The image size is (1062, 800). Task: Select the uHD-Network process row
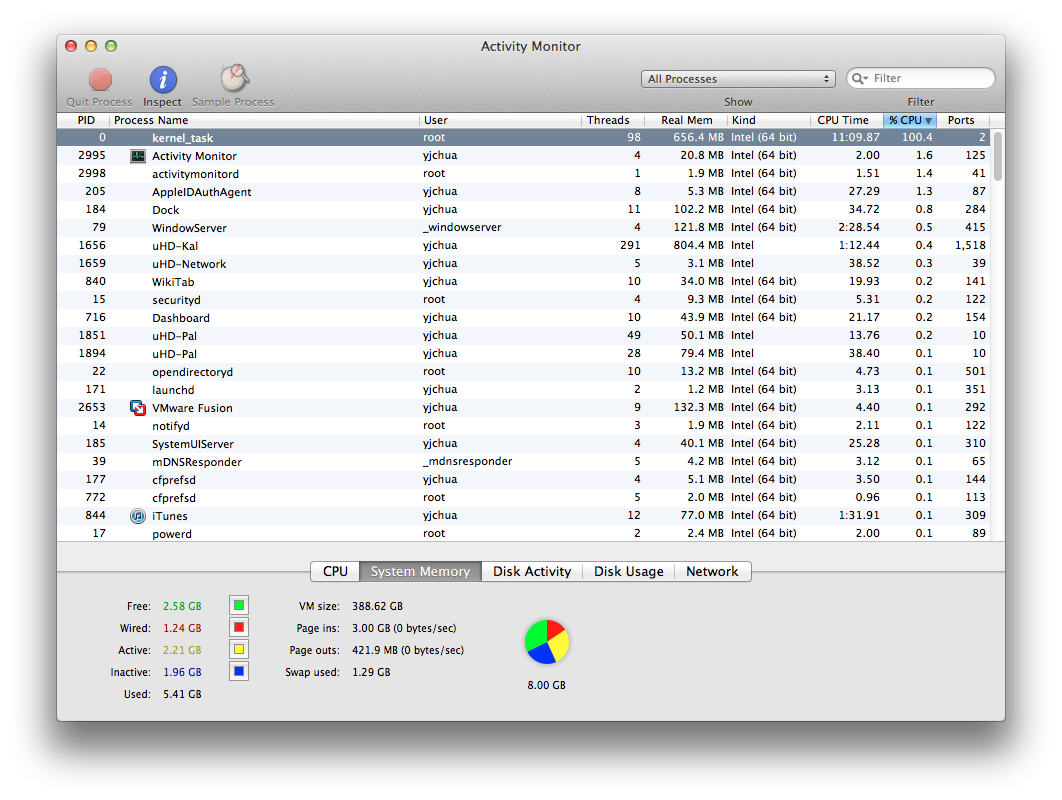[x=524, y=264]
